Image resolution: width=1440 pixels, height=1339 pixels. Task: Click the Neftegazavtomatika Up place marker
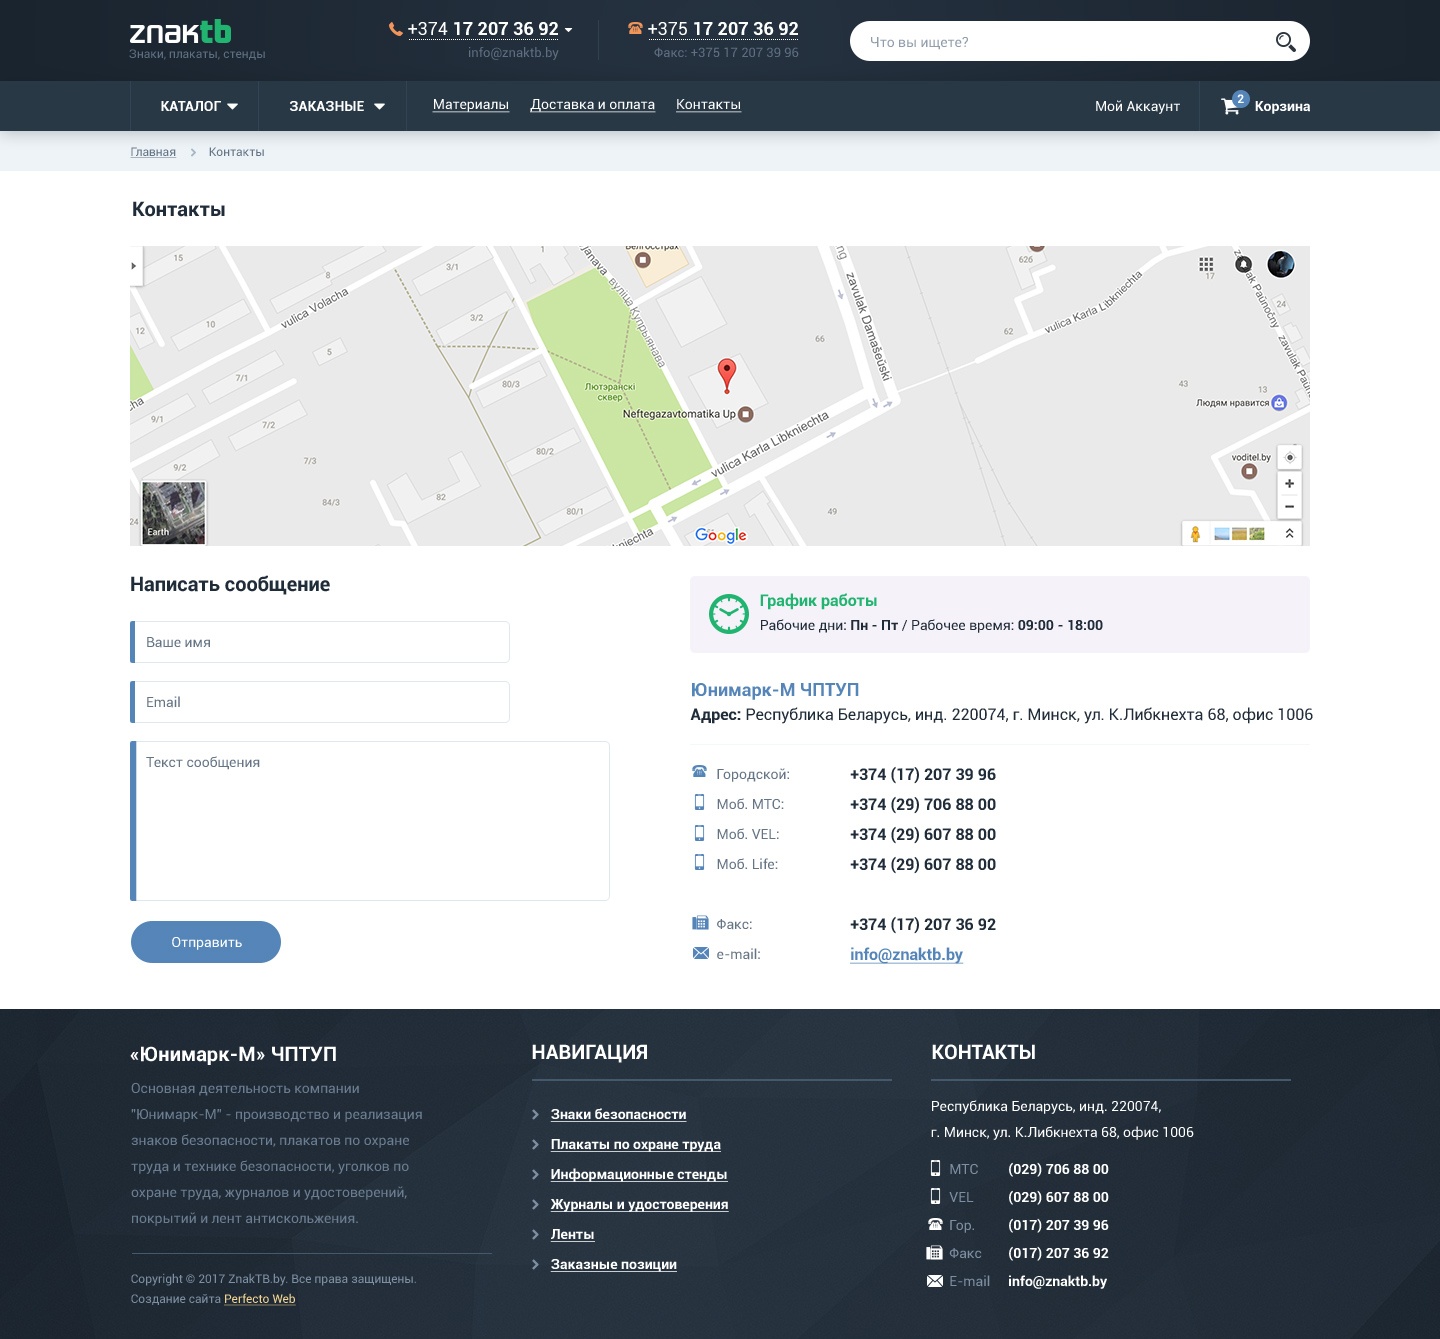click(745, 414)
